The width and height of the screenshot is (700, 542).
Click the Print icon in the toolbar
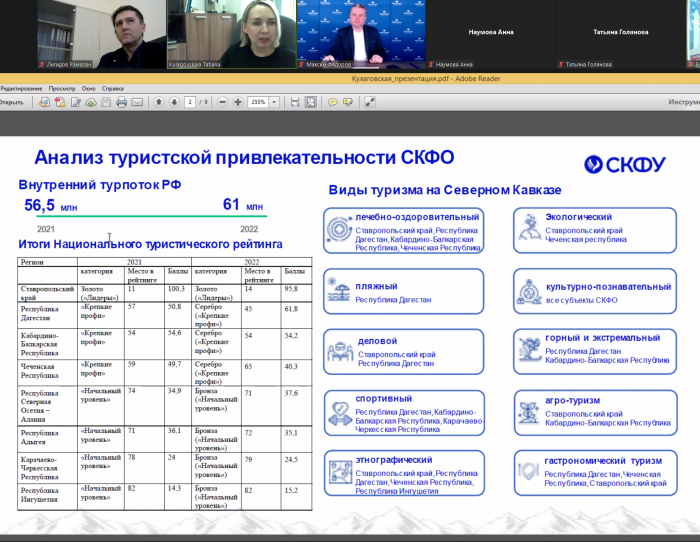tap(121, 102)
